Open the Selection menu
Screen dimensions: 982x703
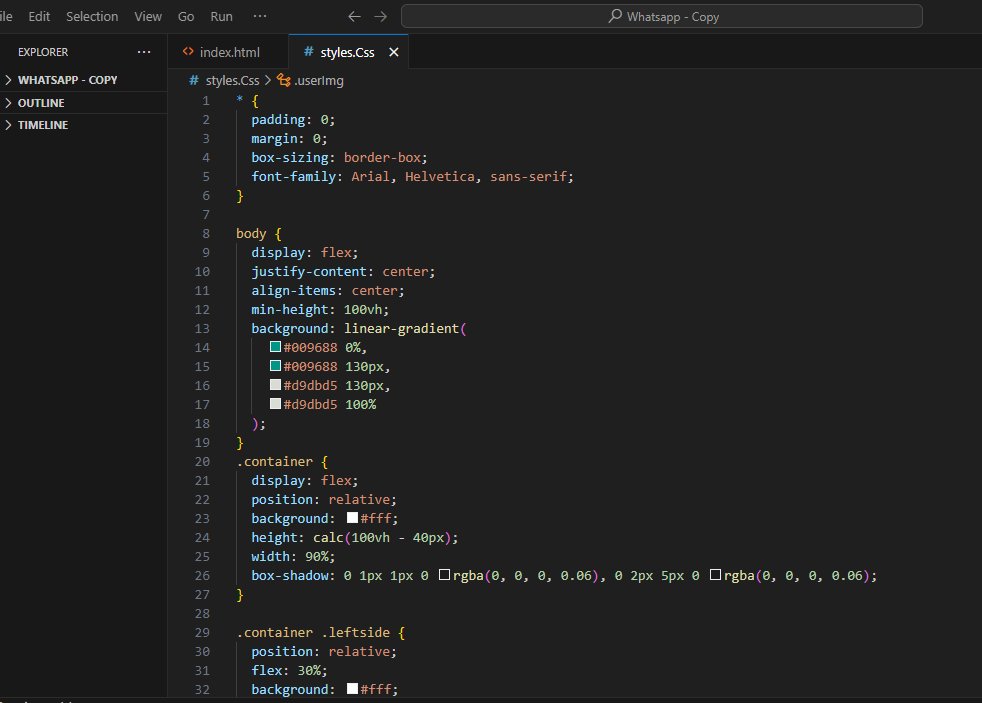click(x=92, y=16)
